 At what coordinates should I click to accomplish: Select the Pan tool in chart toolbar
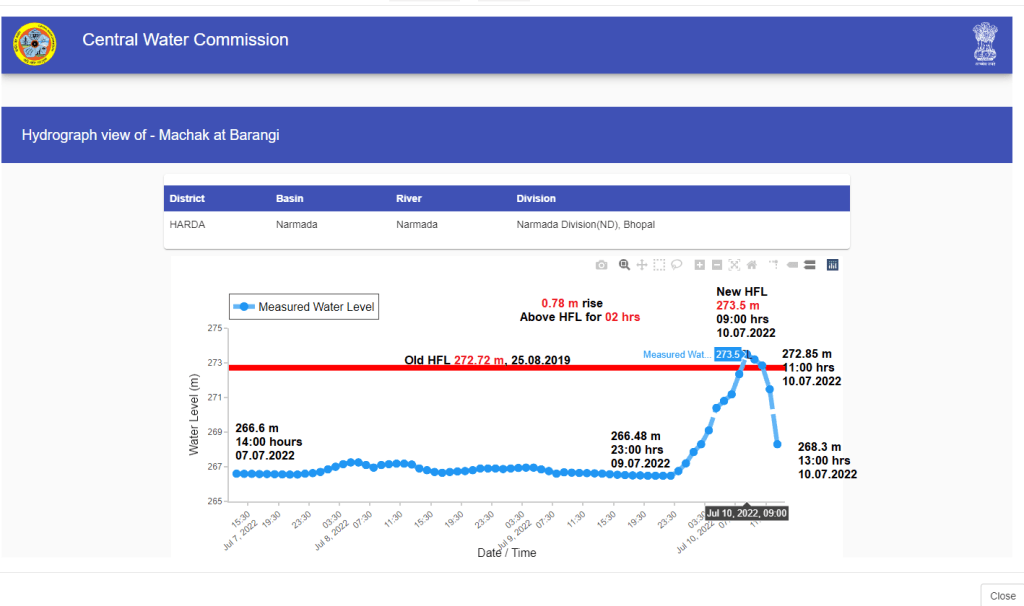point(642,265)
